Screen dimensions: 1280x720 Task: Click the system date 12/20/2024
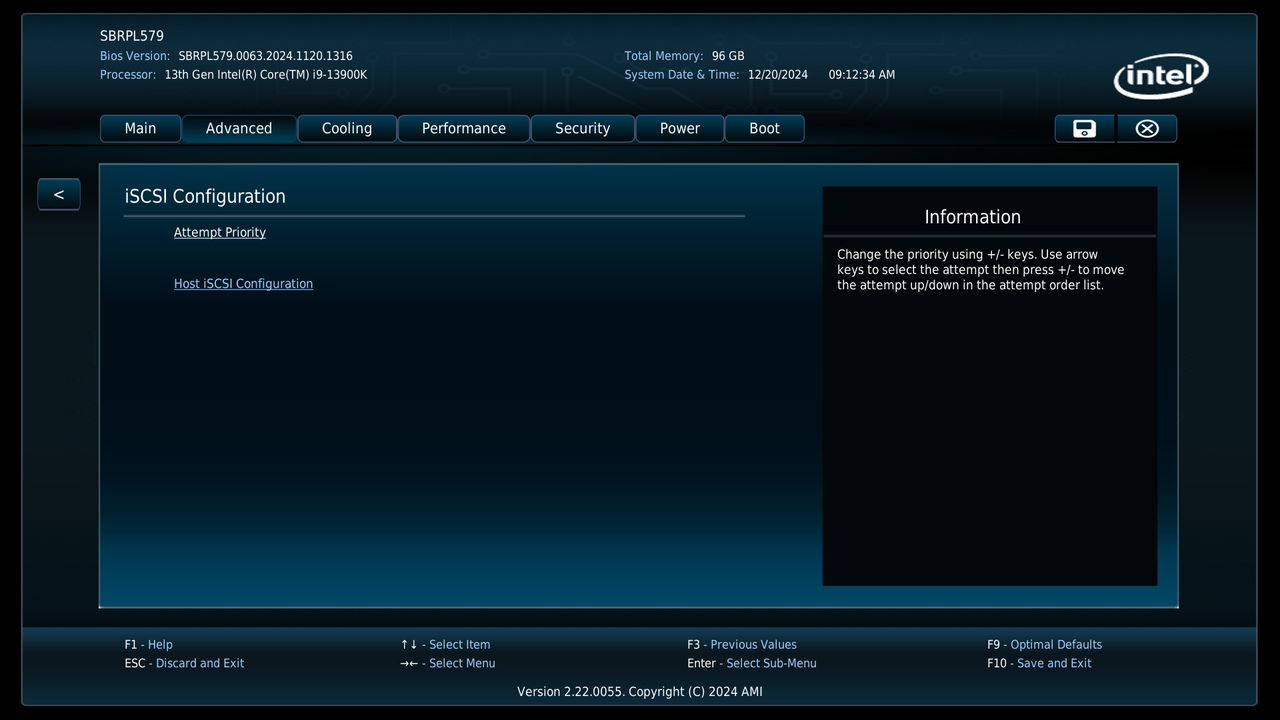click(778, 75)
